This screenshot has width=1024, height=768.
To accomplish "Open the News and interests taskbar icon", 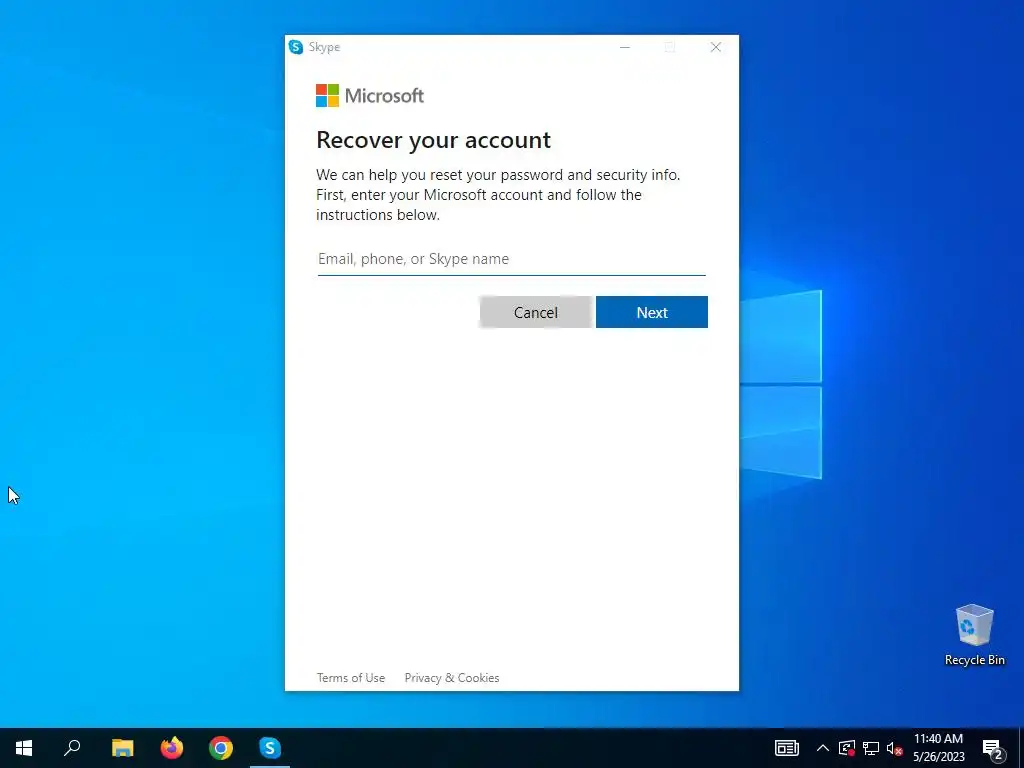I will pyautogui.click(x=786, y=748).
